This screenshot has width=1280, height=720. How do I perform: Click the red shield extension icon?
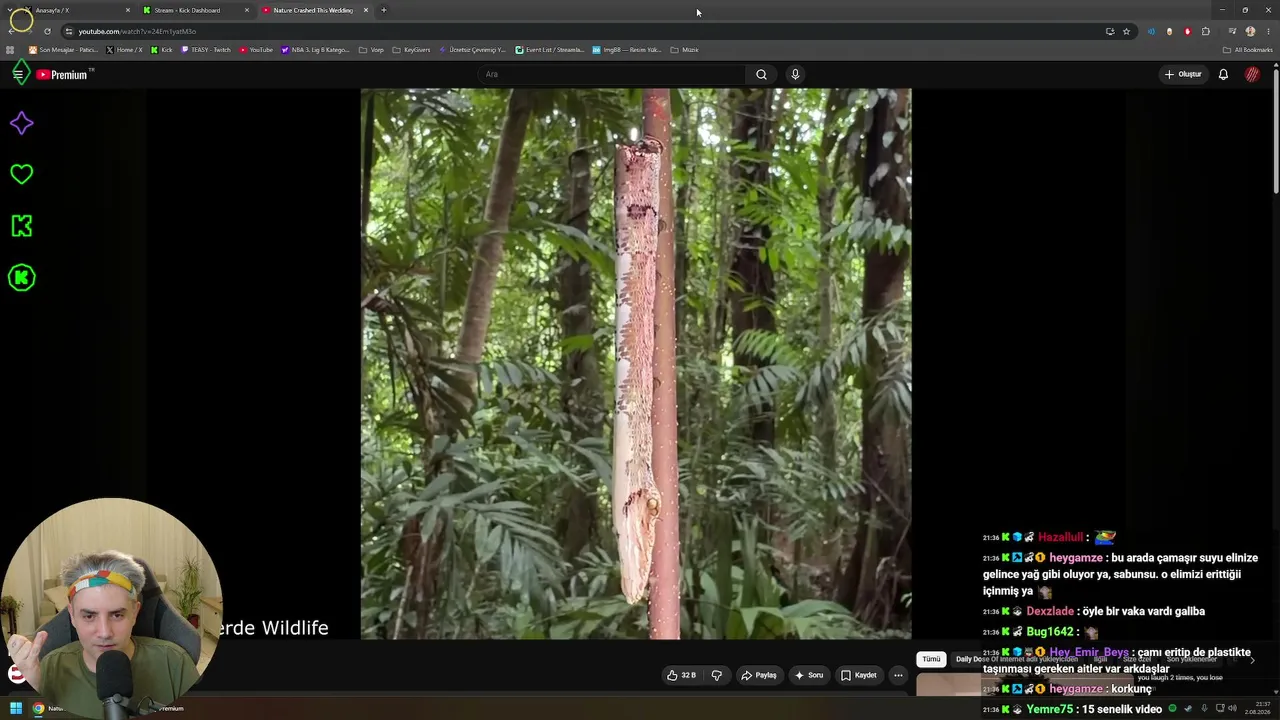pos(1187,31)
